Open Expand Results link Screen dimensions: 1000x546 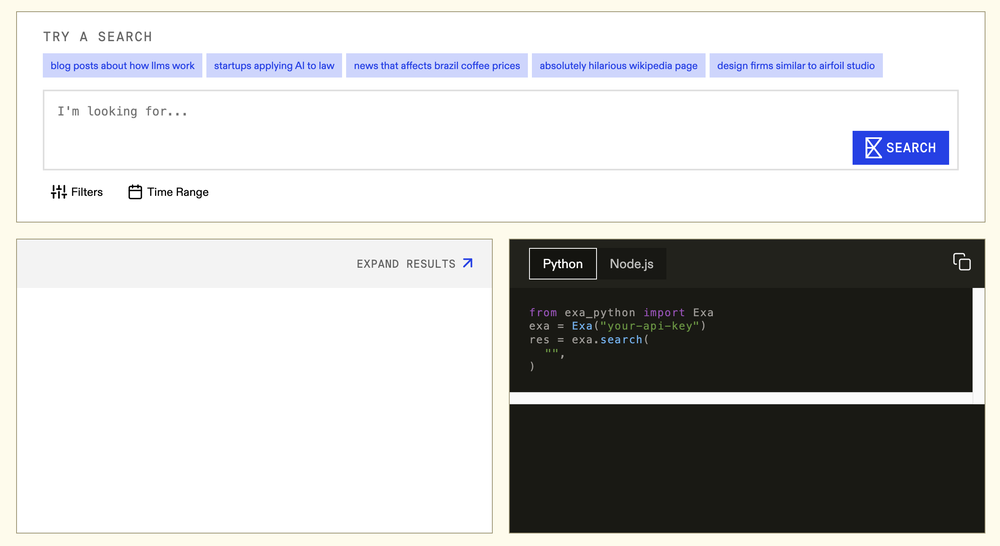pos(415,263)
